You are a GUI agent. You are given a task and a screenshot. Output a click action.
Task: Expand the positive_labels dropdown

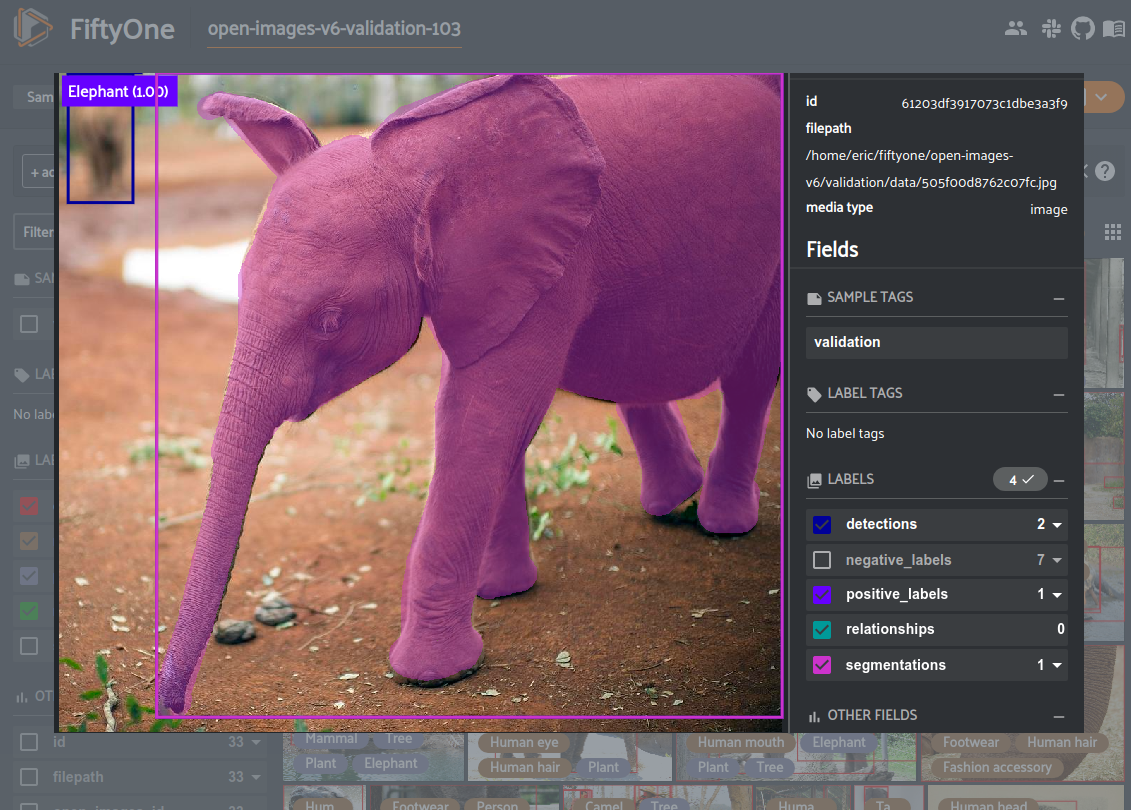tap(1055, 594)
